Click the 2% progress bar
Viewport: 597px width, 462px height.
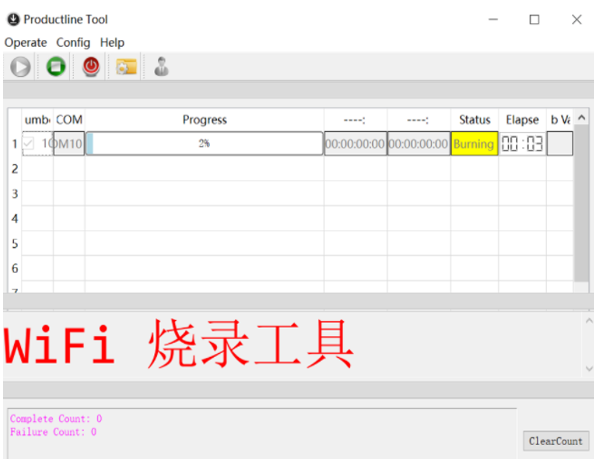click(204, 144)
